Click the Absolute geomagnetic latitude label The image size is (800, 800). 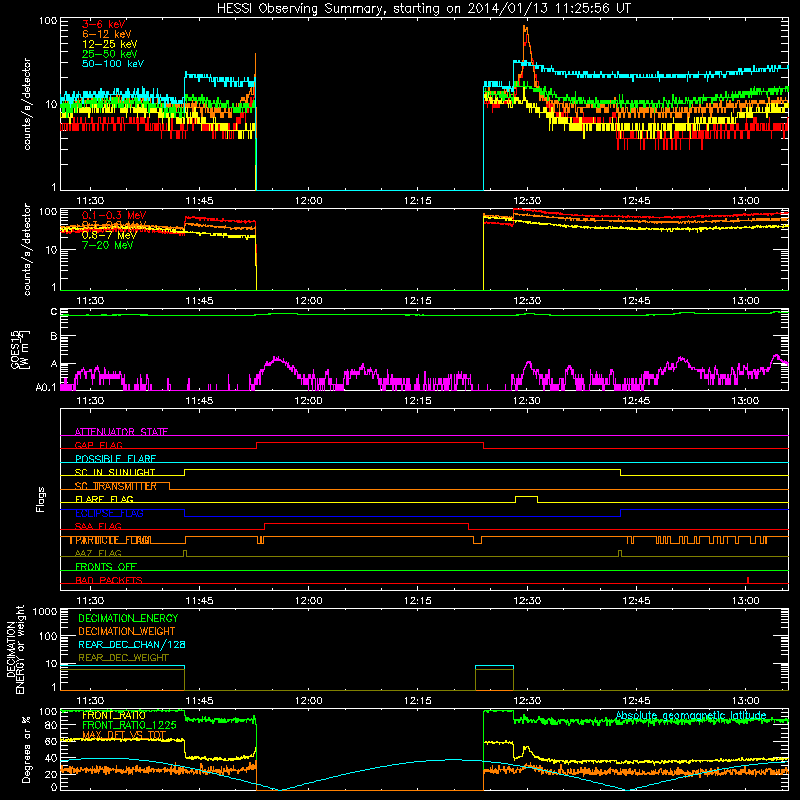pyautogui.click(x=691, y=715)
